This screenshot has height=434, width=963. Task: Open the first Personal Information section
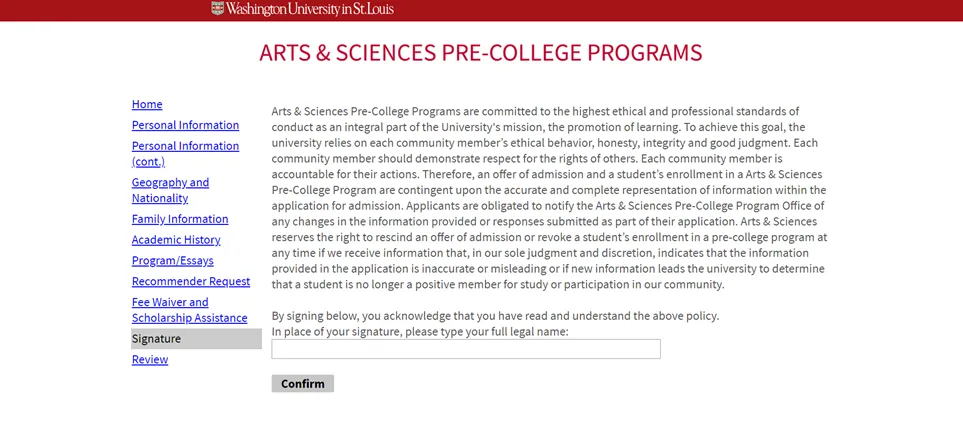[x=185, y=125]
